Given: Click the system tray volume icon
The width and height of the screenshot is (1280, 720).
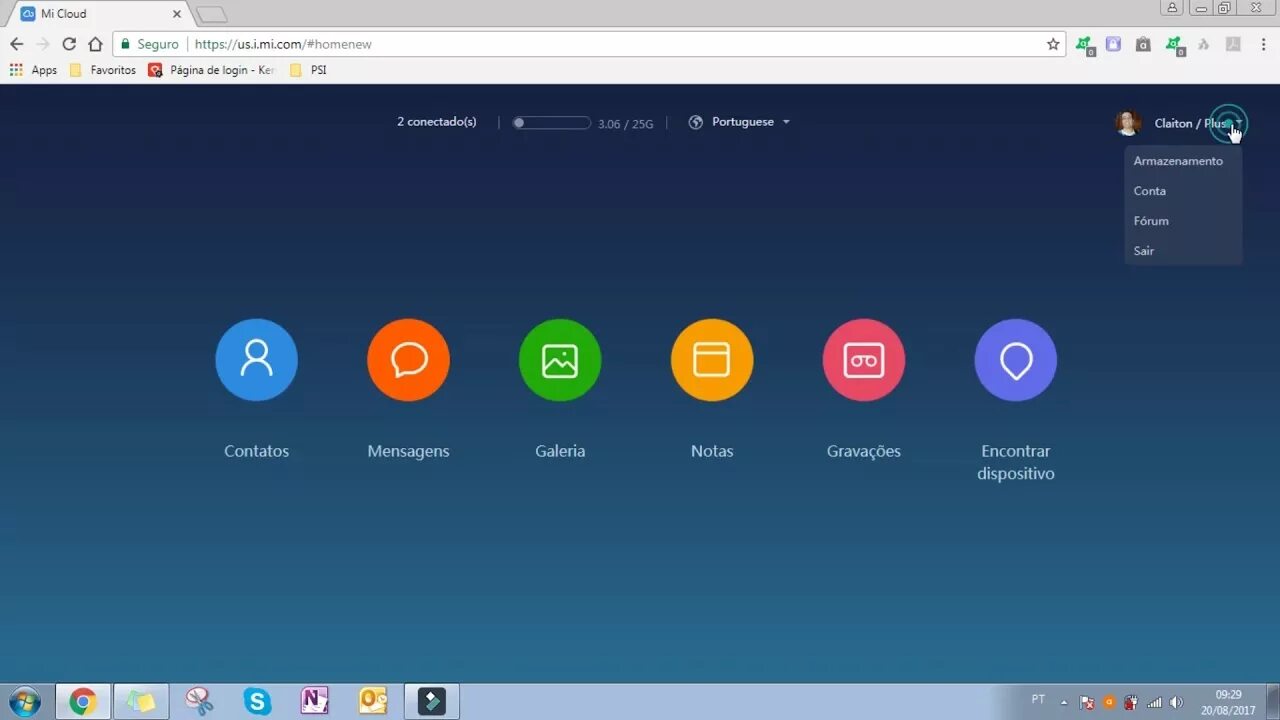Looking at the screenshot, I should [1176, 702].
